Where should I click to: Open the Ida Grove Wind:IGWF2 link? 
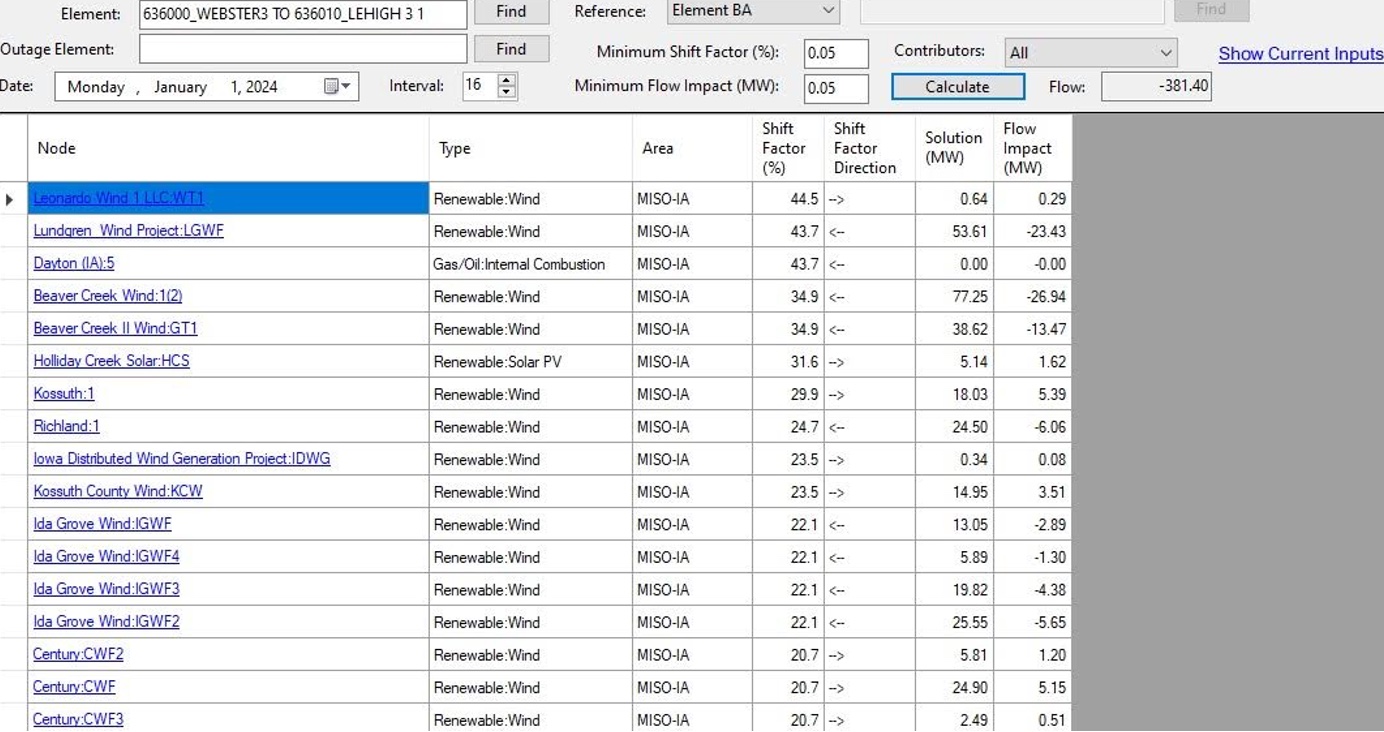(x=106, y=622)
